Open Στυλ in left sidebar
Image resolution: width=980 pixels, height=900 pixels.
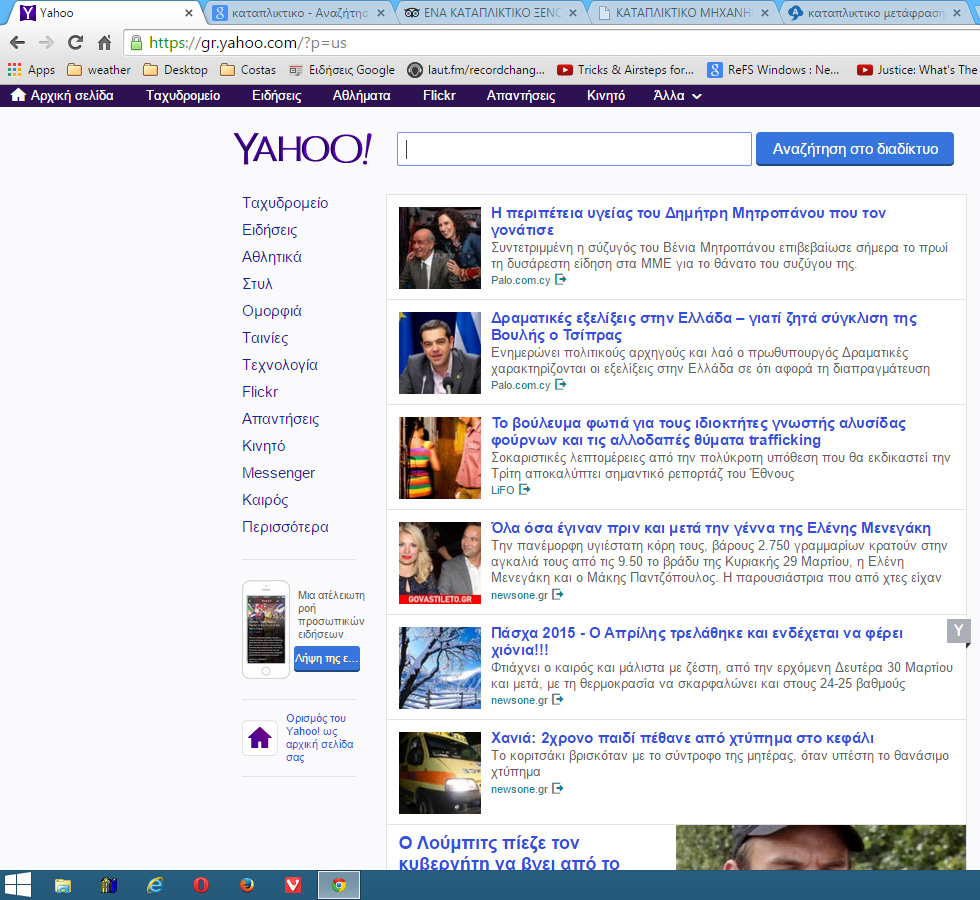coord(257,284)
